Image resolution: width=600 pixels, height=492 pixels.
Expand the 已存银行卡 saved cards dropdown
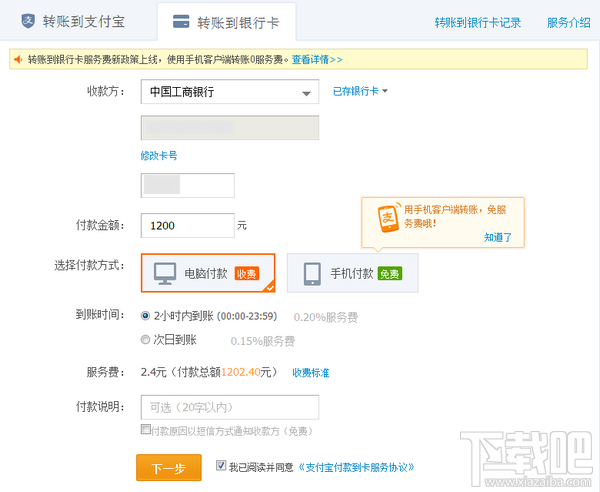[x=360, y=91]
